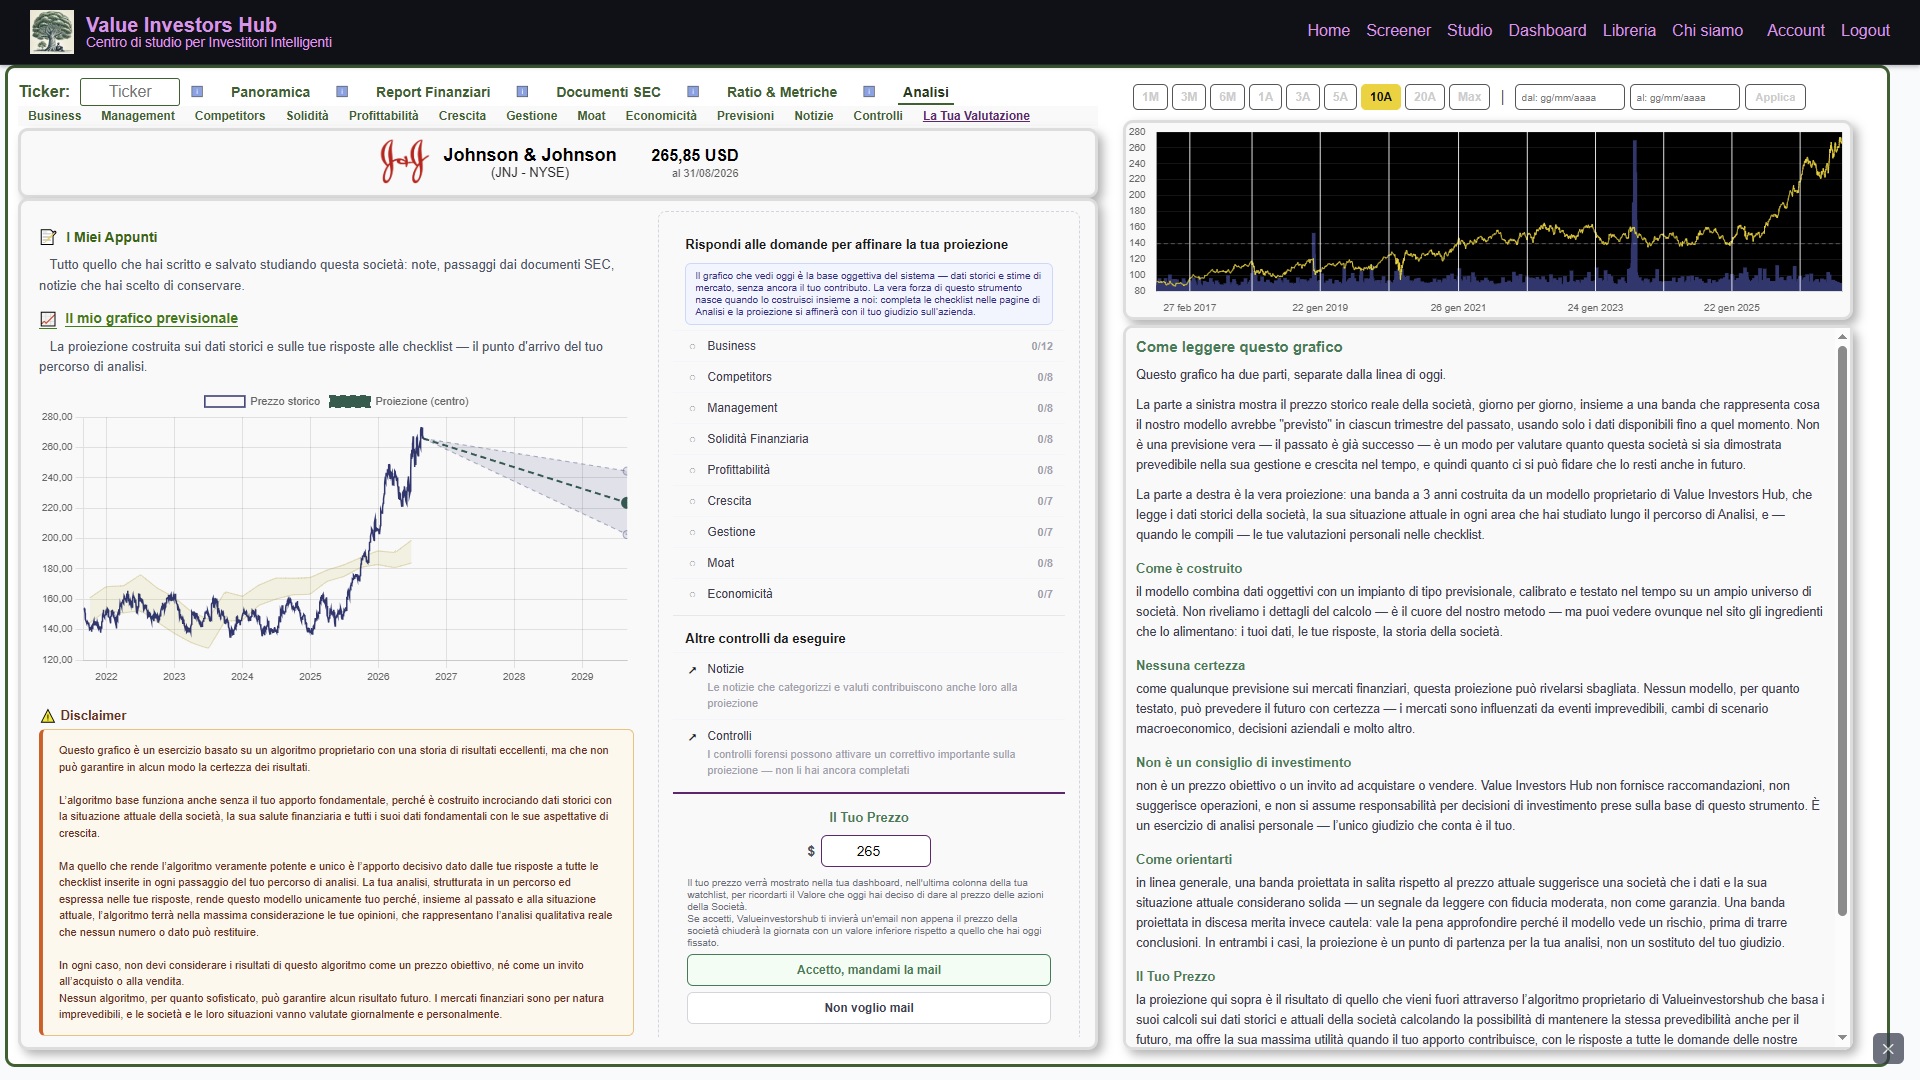The width and height of the screenshot is (1920, 1080).
Task: Click the info icon before Documenti SEC
Action: pyautogui.click(x=522, y=92)
